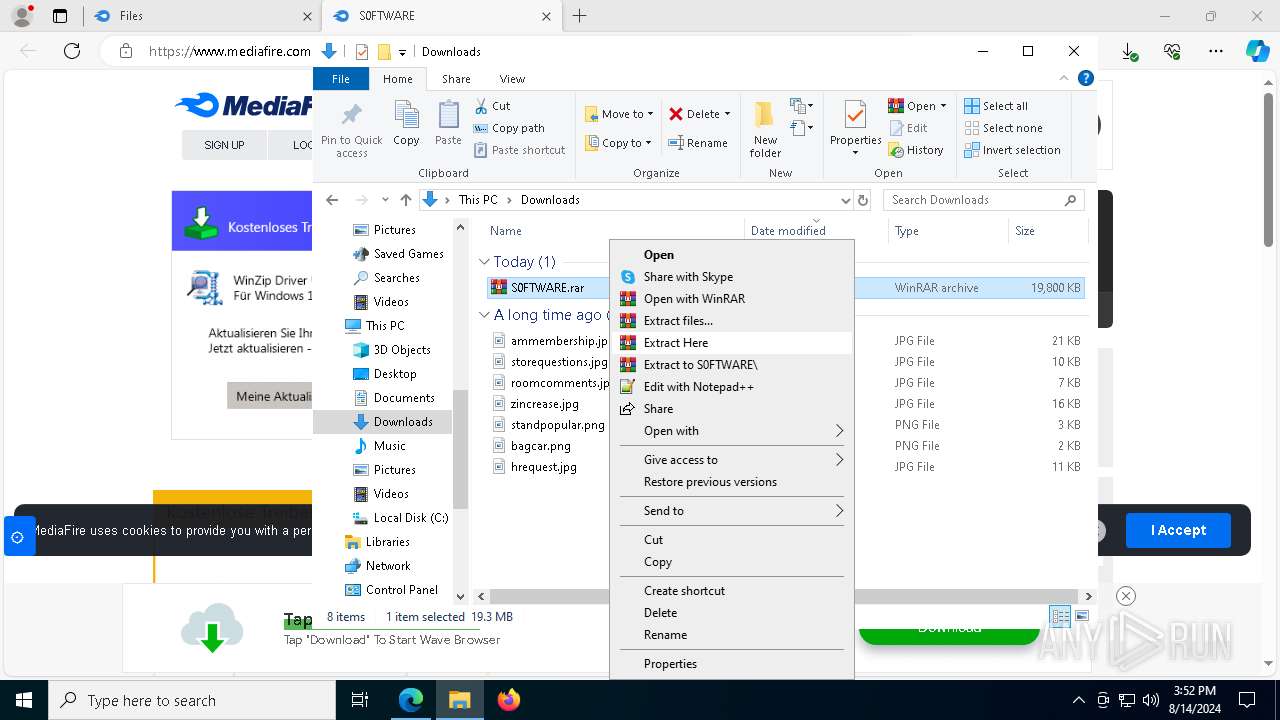The width and height of the screenshot is (1280, 720).
Task: Click the History ribbon button
Action: (x=915, y=150)
